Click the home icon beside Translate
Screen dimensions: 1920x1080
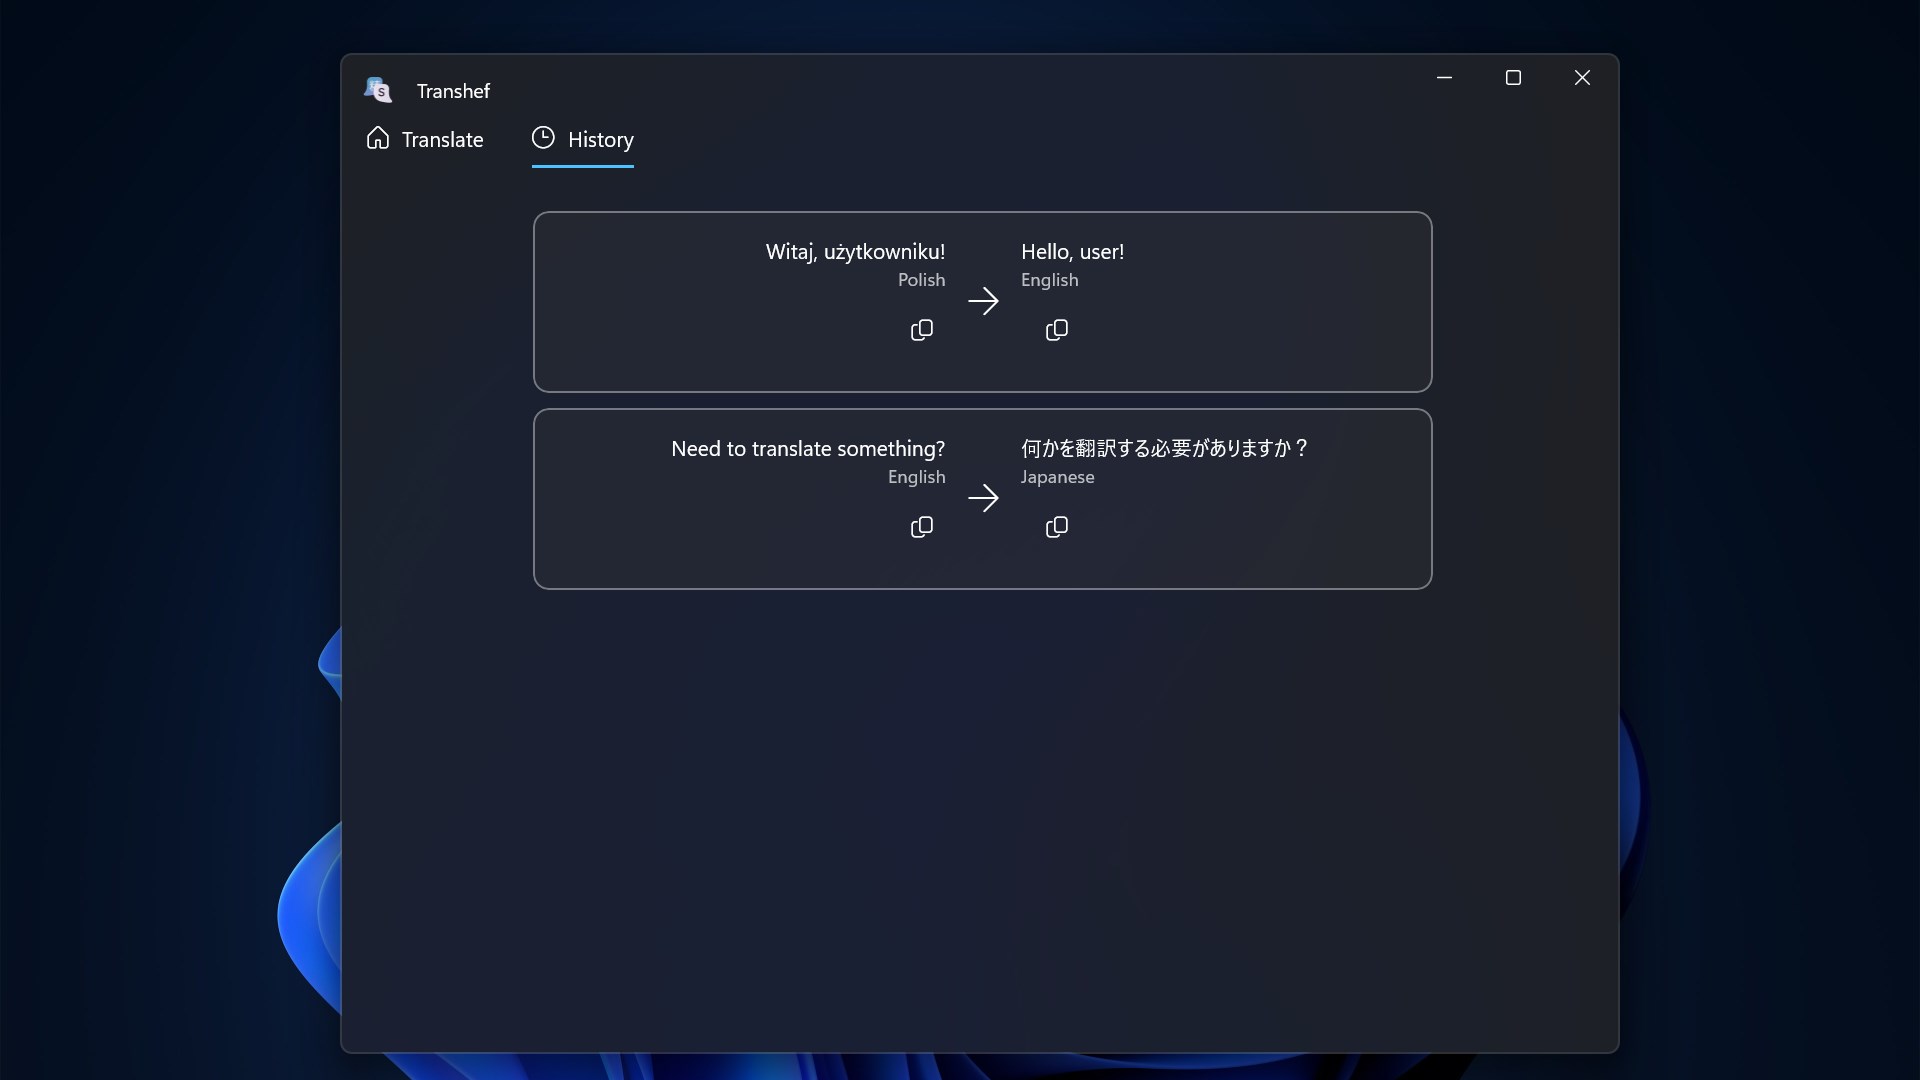(378, 138)
